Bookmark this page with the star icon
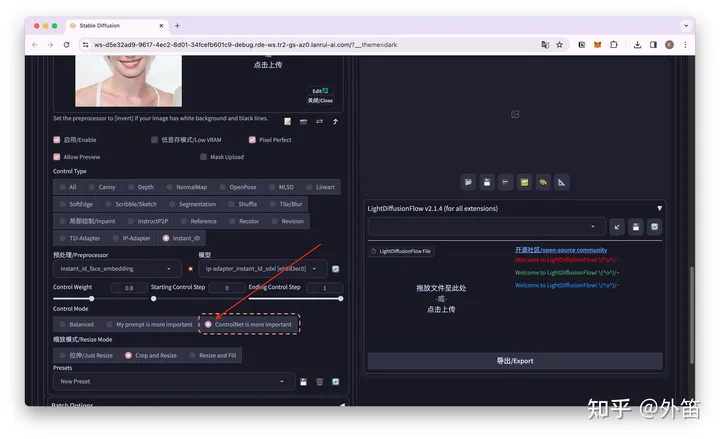Viewport: 720px width, 439px height. (559, 45)
